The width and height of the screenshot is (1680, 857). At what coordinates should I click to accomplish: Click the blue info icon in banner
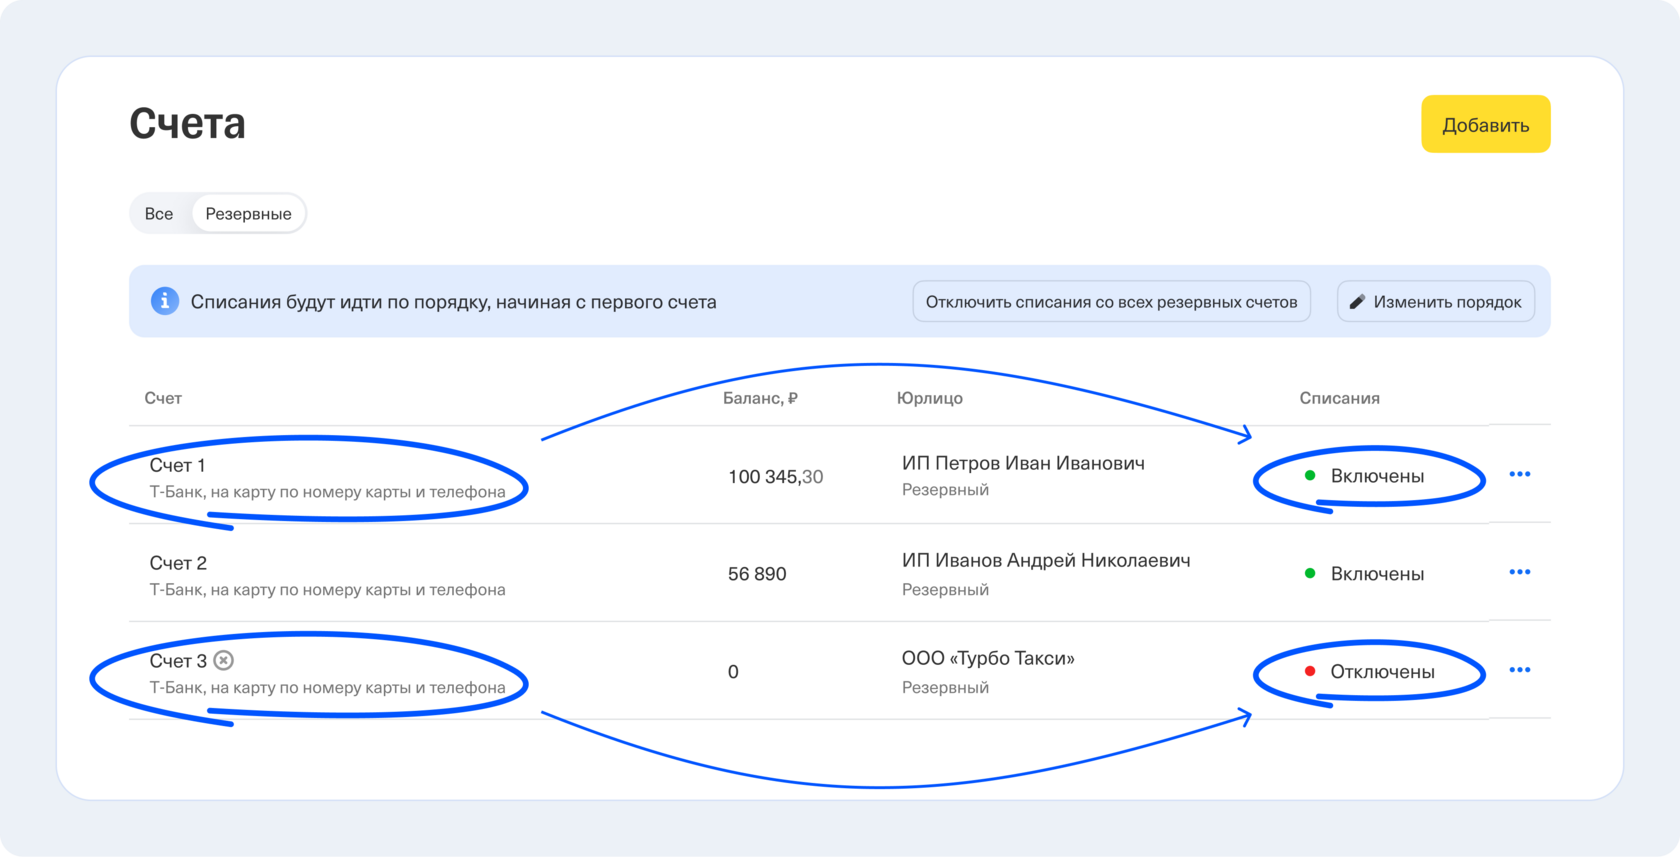(x=165, y=301)
